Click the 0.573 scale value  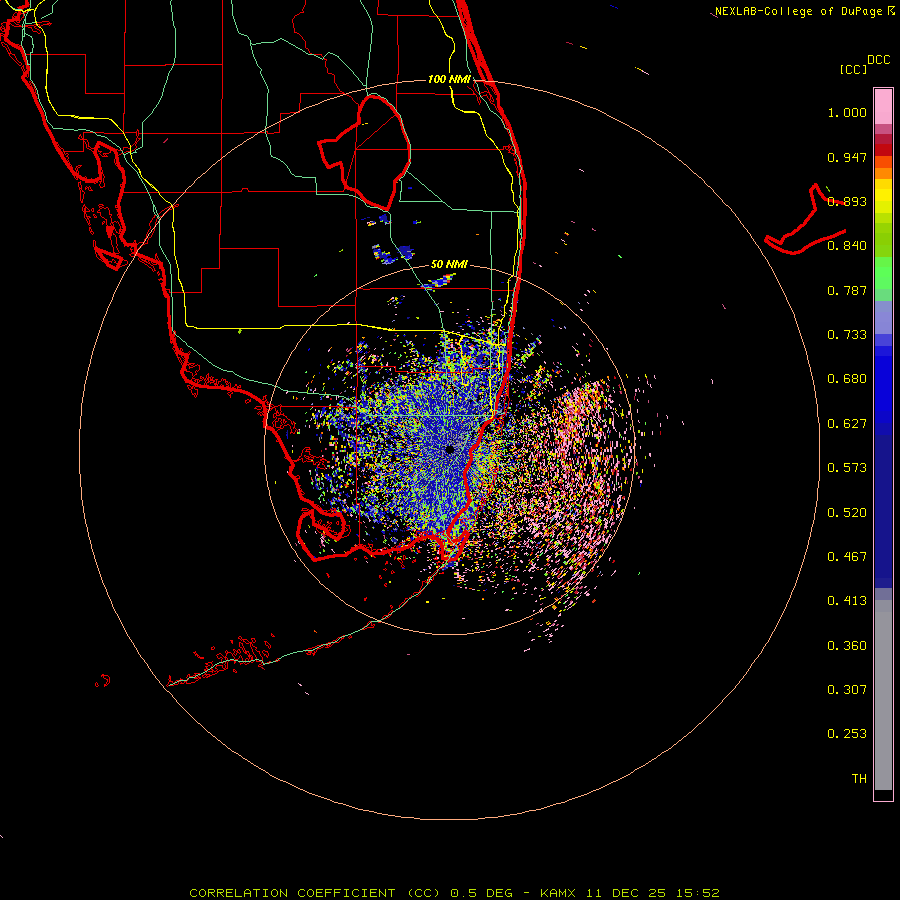847,468
